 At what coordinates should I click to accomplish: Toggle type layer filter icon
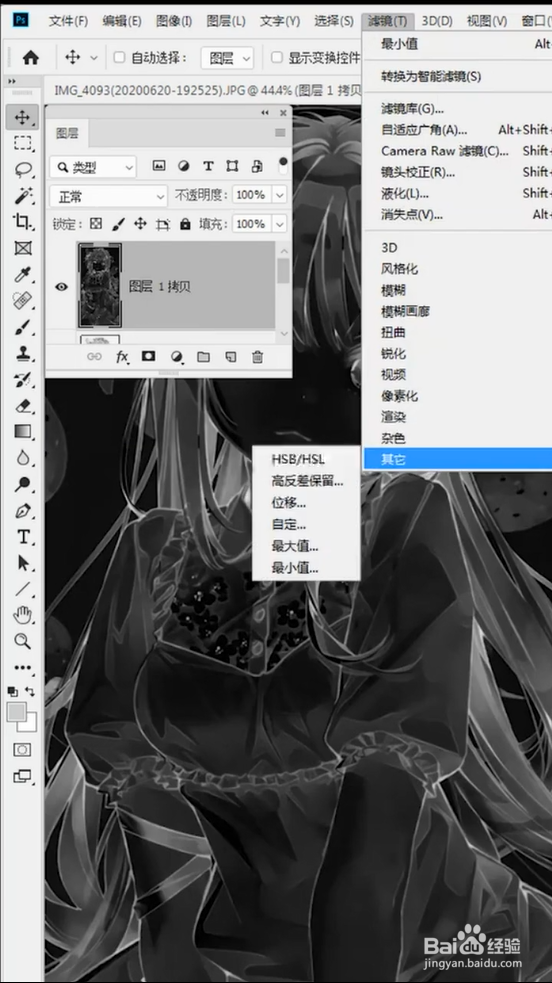coord(208,166)
